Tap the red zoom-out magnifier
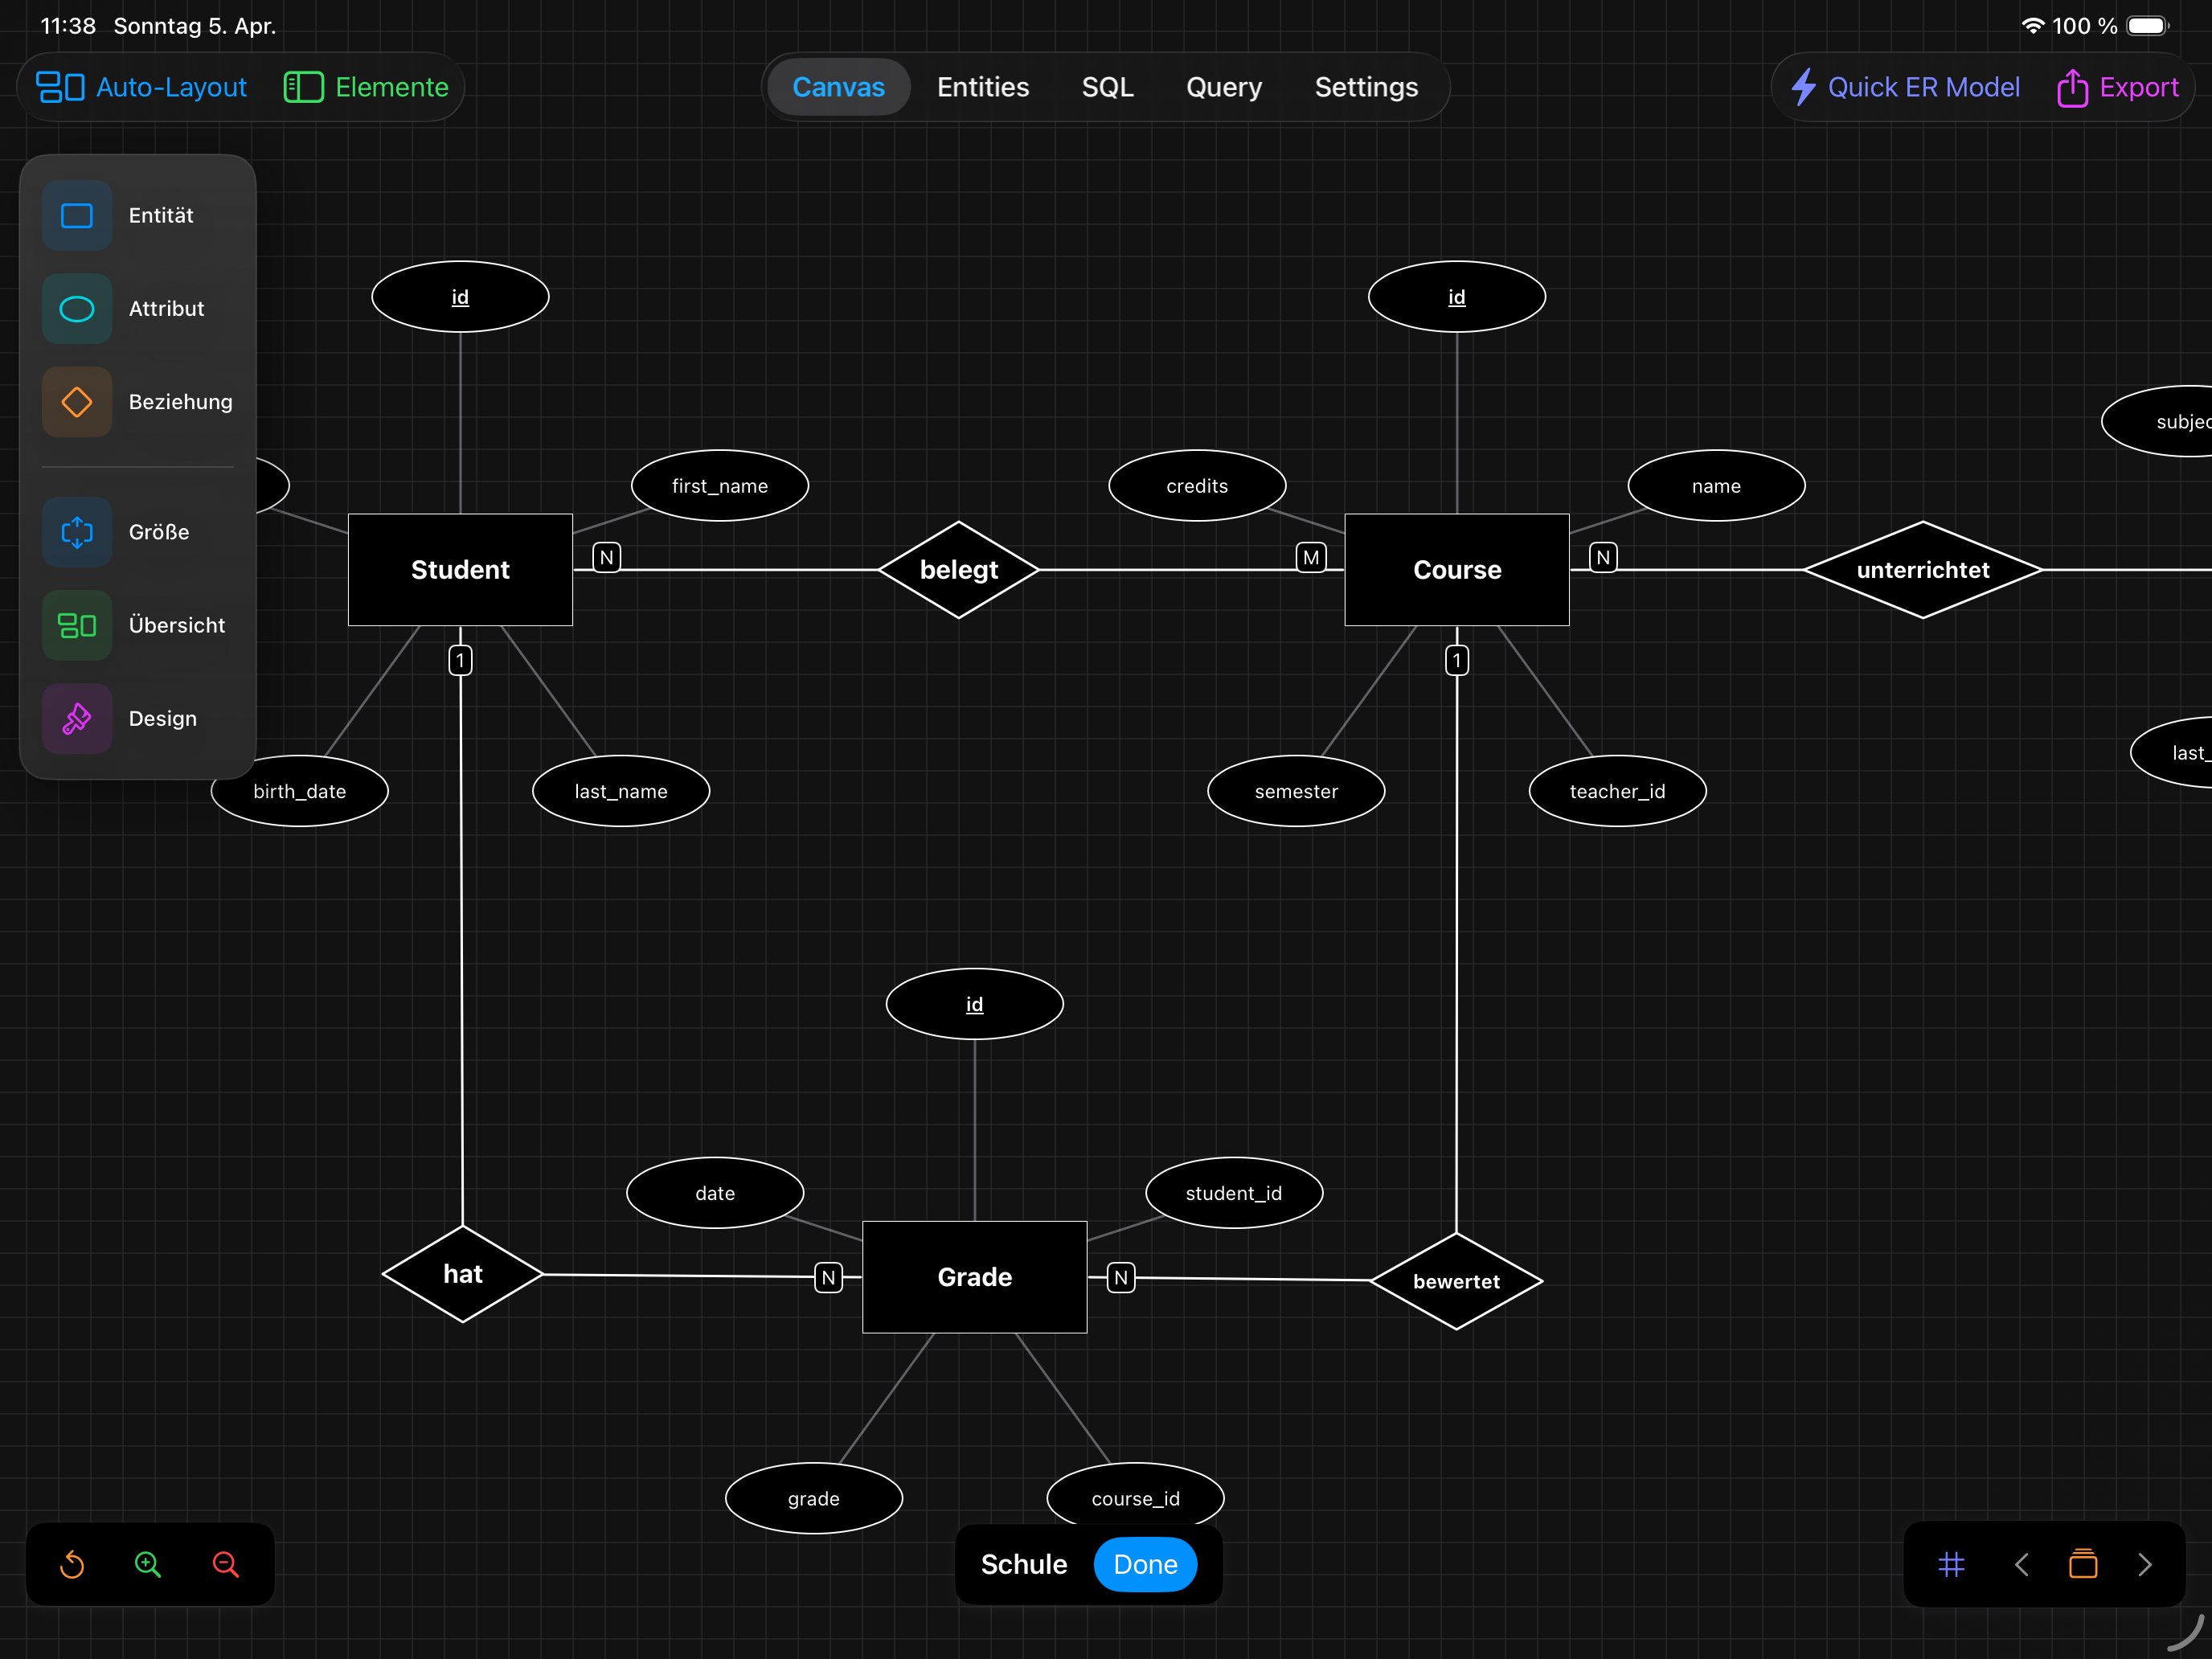 (226, 1564)
